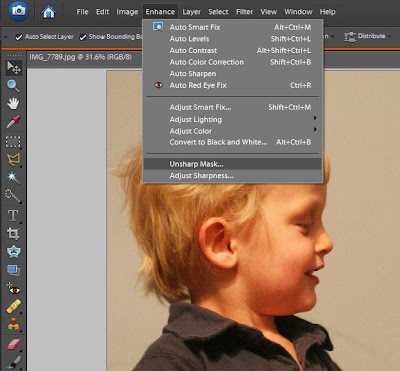Open the Edit menu
This screenshot has height=371, width=400.
coord(102,12)
